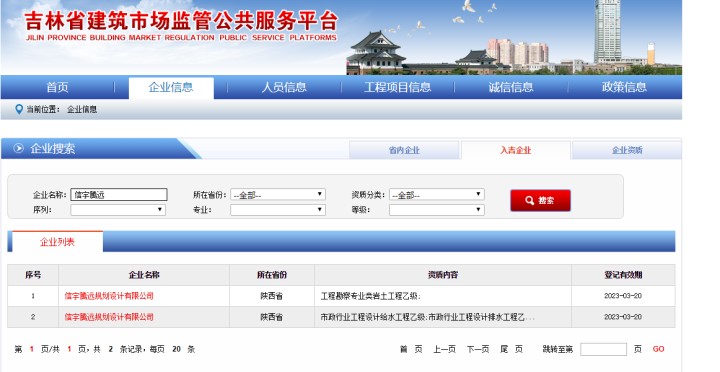Click the 企业名称 column header
Image resolution: width=720 pixels, height=372 pixels.
(144, 275)
